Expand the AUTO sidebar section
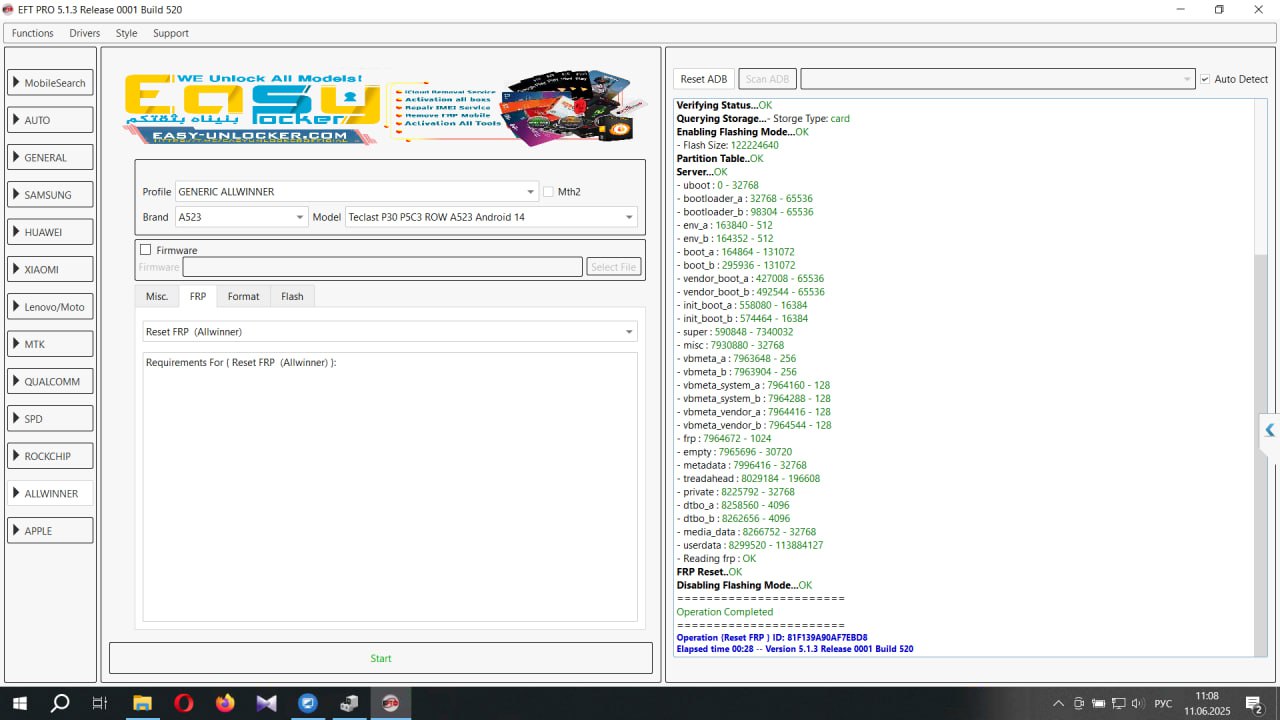This screenshot has height=720, width=1280. pyautogui.click(x=50, y=120)
